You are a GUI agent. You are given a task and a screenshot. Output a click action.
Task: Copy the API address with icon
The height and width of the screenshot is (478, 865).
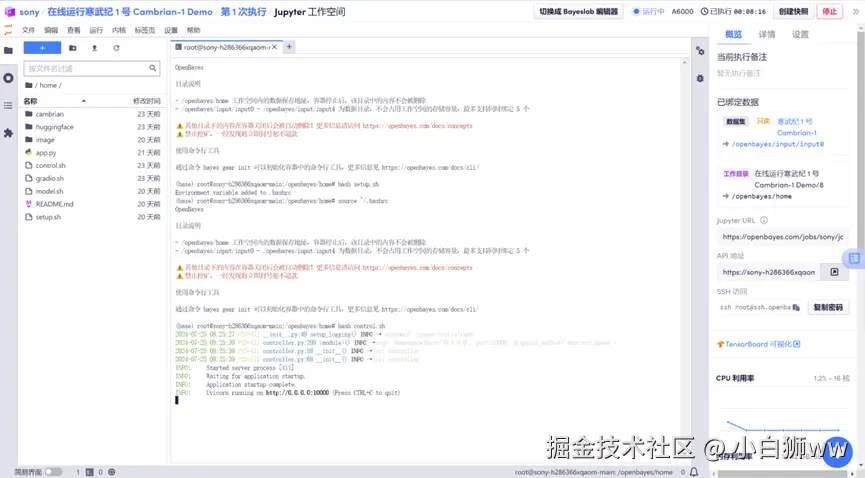(x=834, y=272)
